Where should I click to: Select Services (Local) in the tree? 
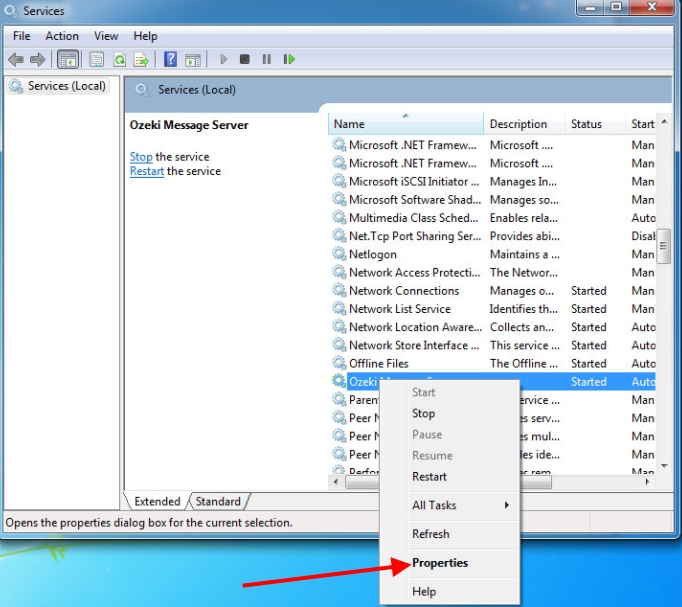[x=66, y=86]
